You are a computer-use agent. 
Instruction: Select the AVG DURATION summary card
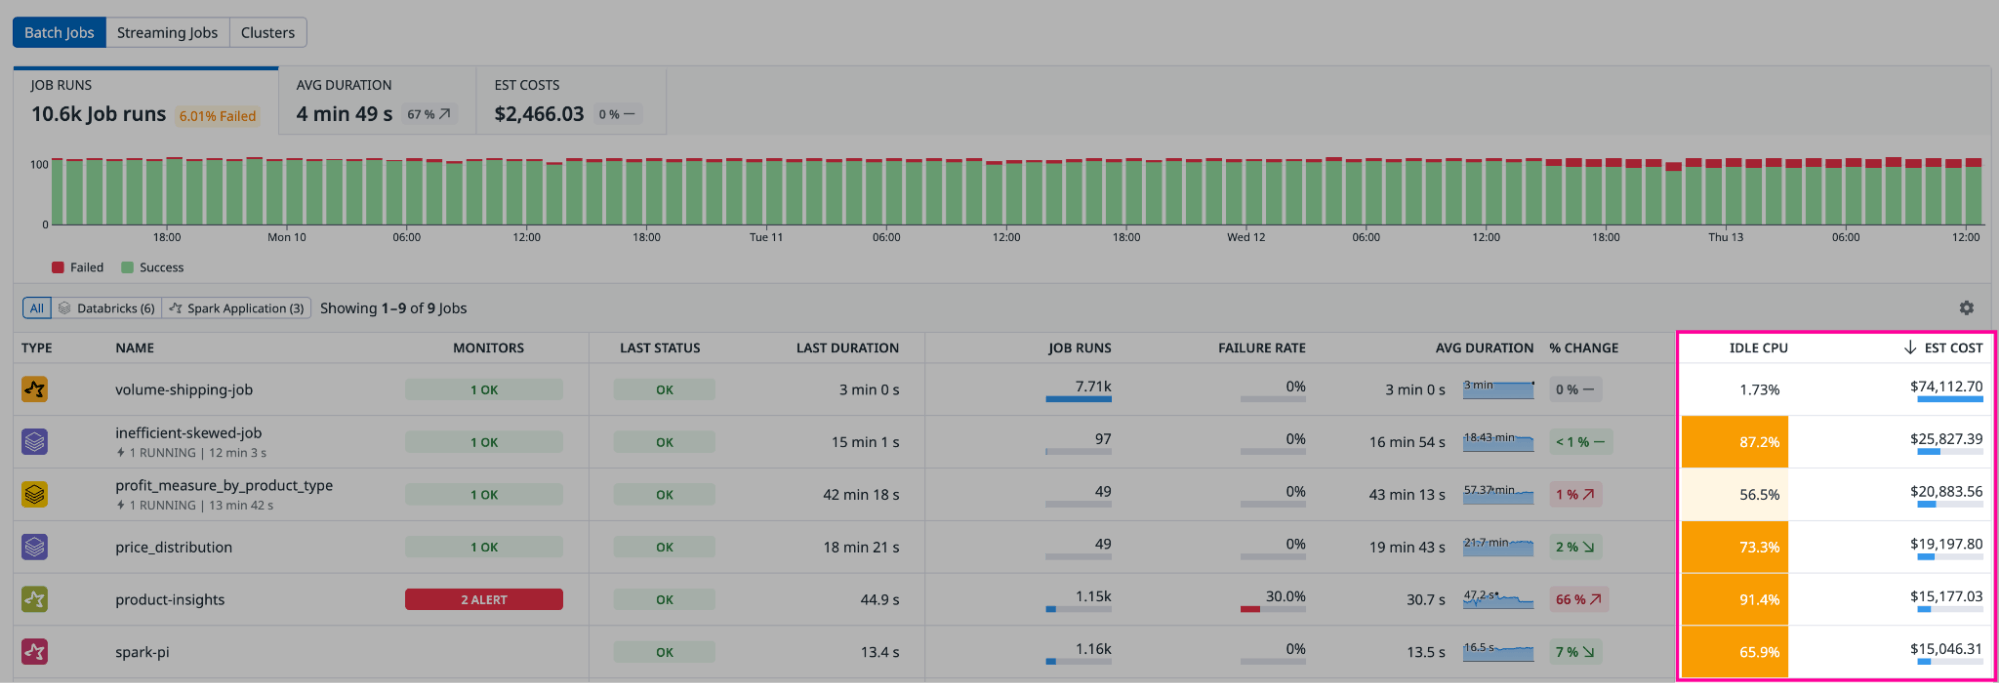coord(376,101)
